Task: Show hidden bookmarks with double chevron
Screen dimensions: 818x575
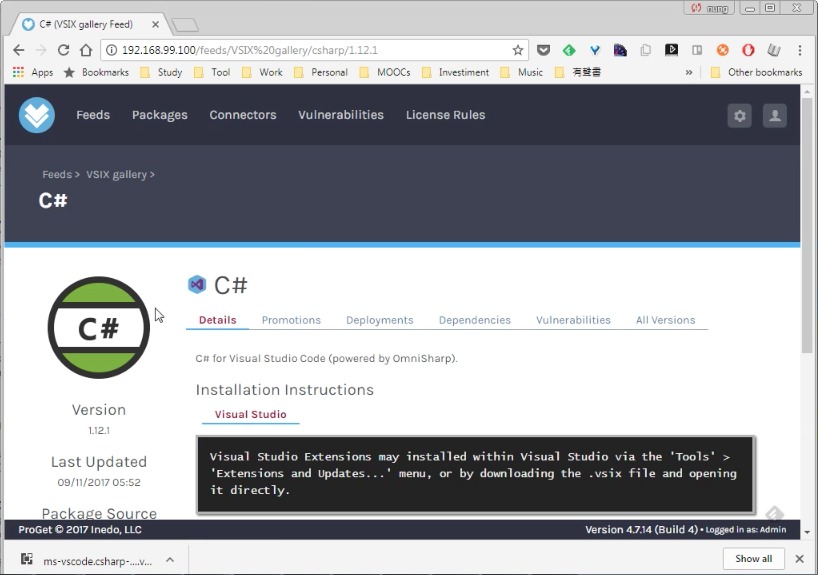Action: click(x=689, y=72)
